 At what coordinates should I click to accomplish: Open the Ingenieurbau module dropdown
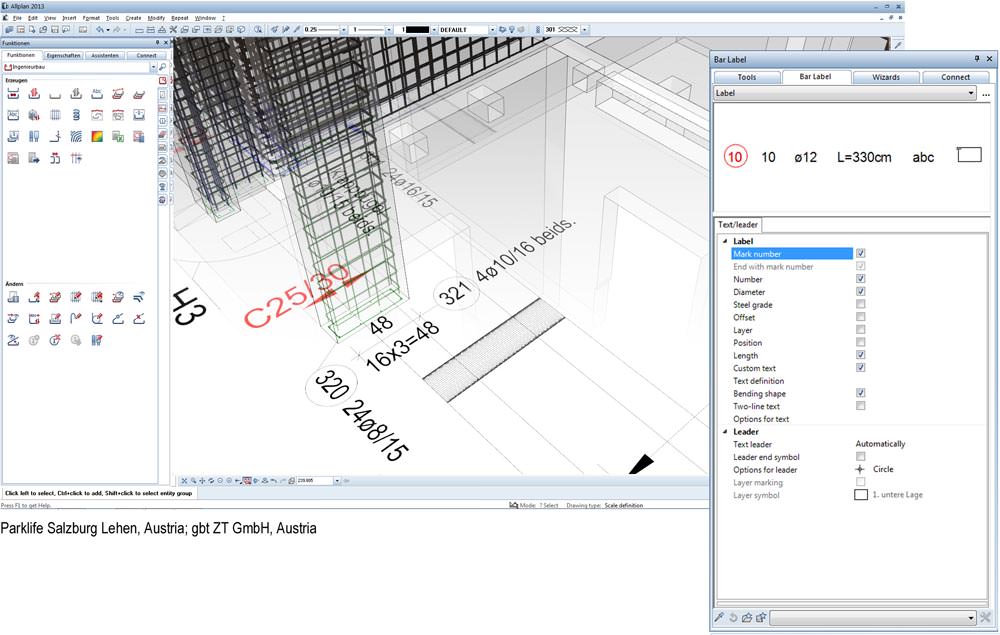[153, 67]
